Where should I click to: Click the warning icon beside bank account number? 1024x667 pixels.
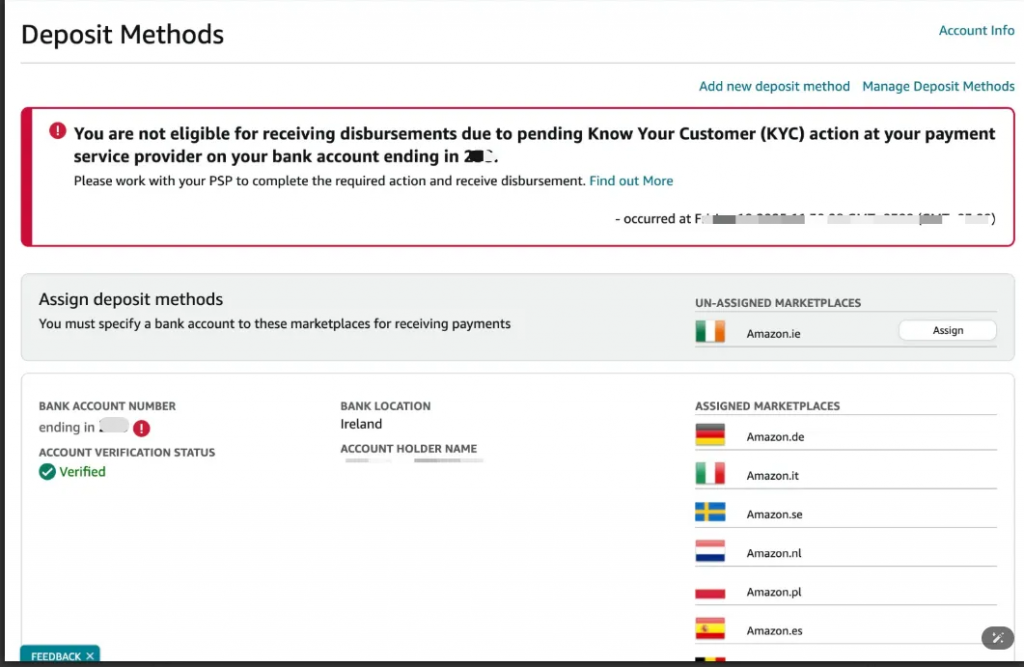141,428
